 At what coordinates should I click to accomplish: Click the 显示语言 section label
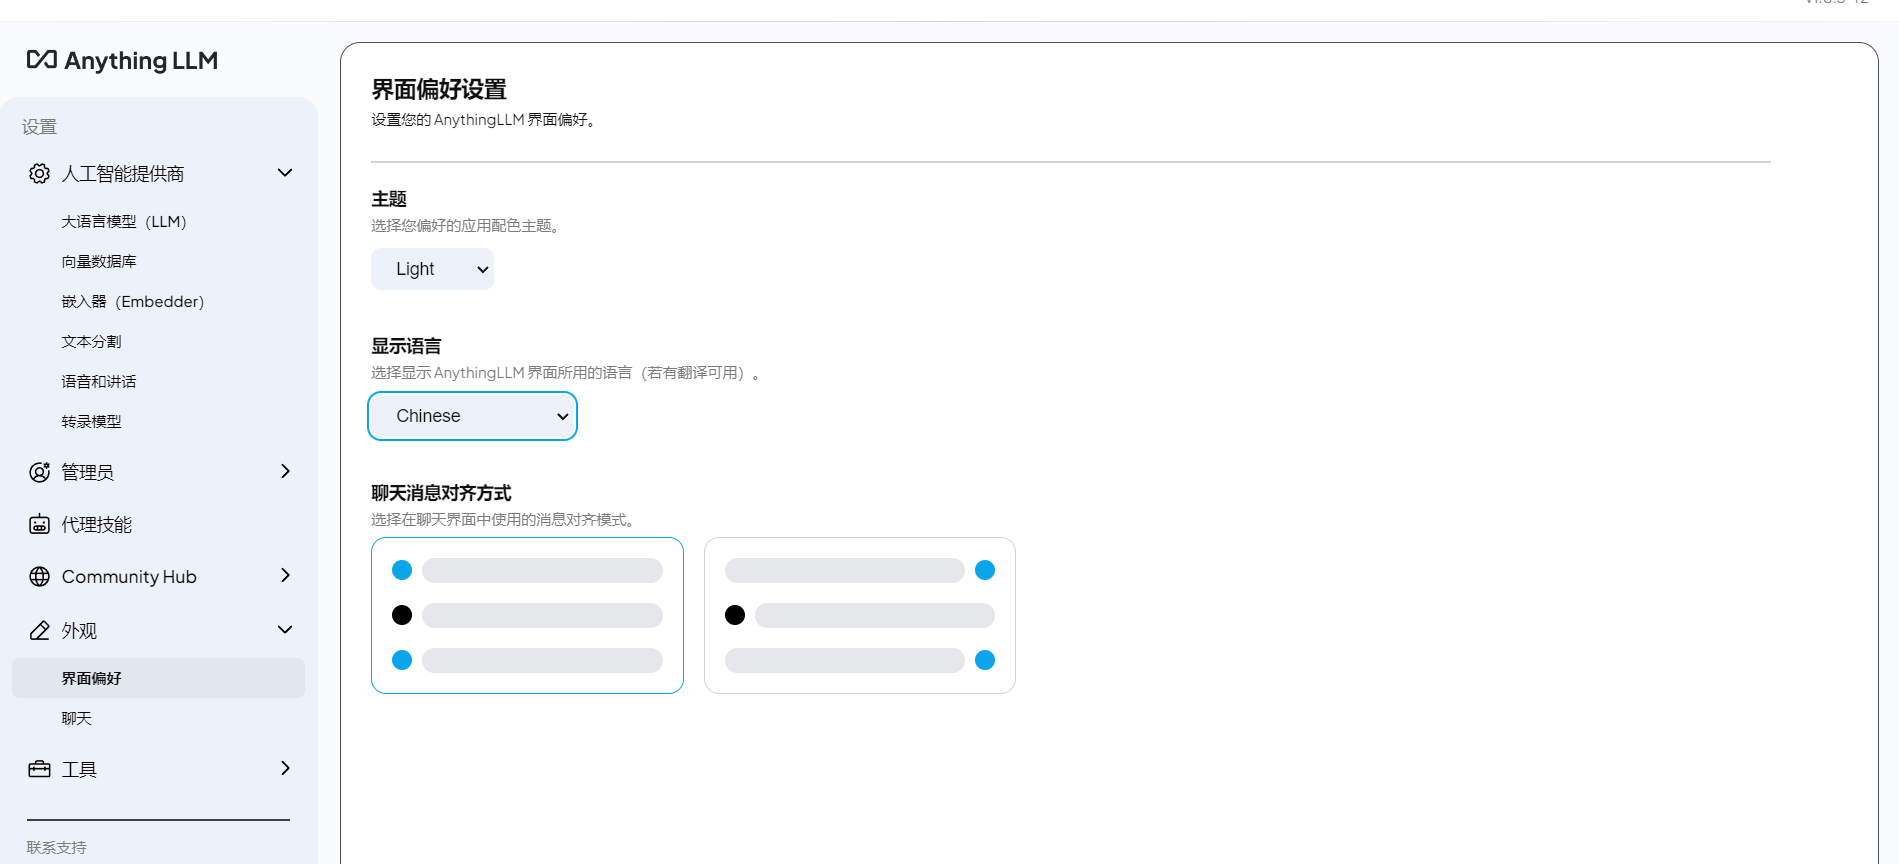406,346
